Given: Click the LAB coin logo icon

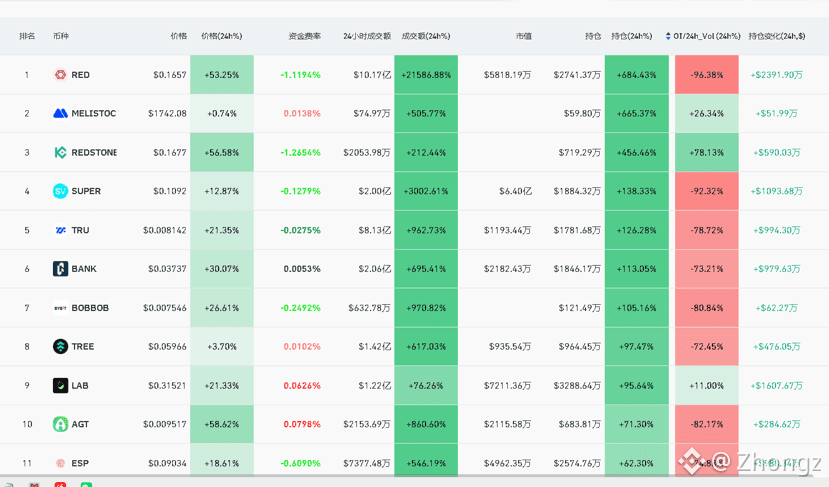Looking at the screenshot, I should [60, 385].
